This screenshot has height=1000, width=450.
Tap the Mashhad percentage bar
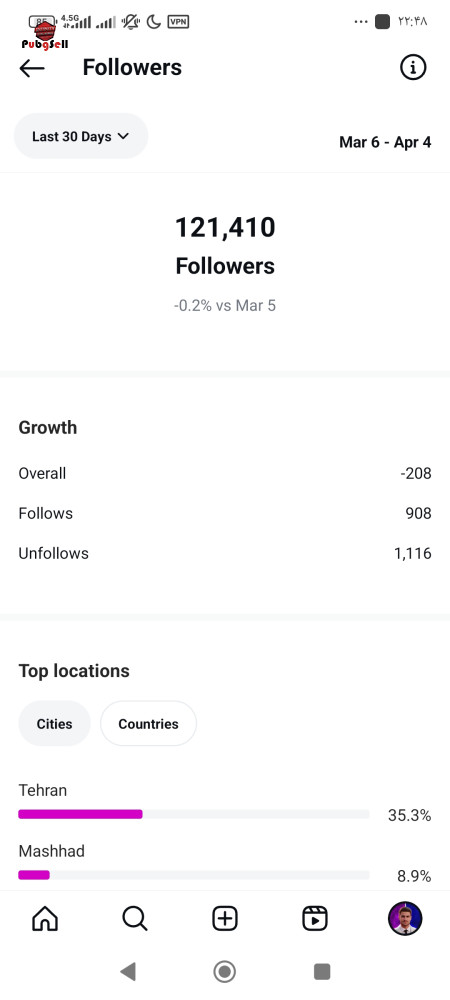pyautogui.click(x=194, y=875)
